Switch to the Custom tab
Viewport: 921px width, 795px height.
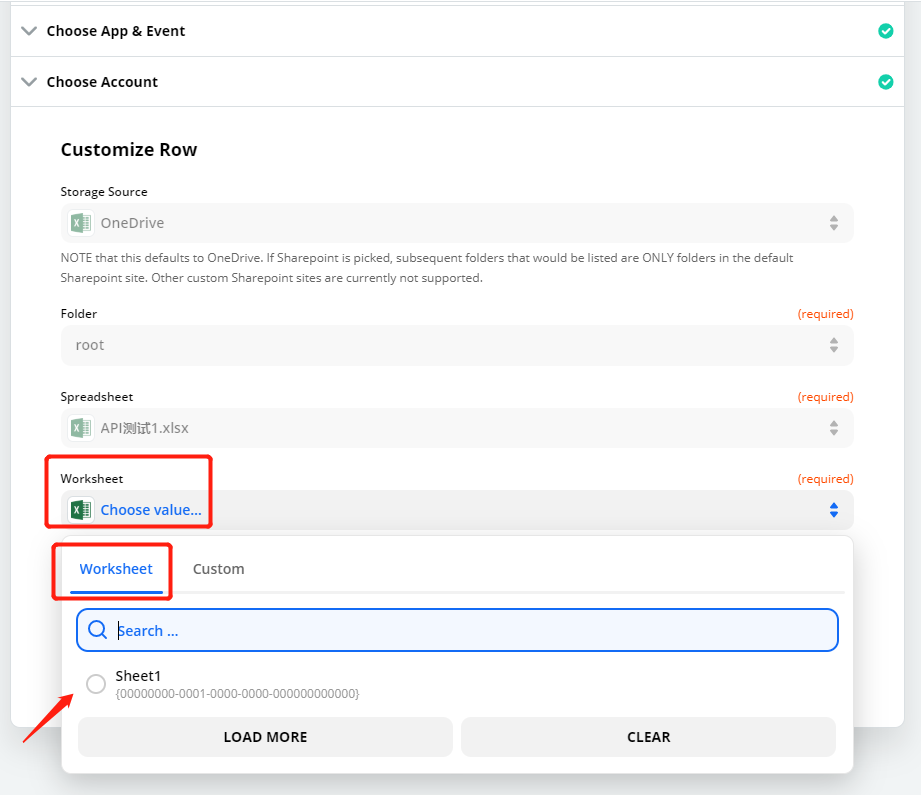click(219, 569)
